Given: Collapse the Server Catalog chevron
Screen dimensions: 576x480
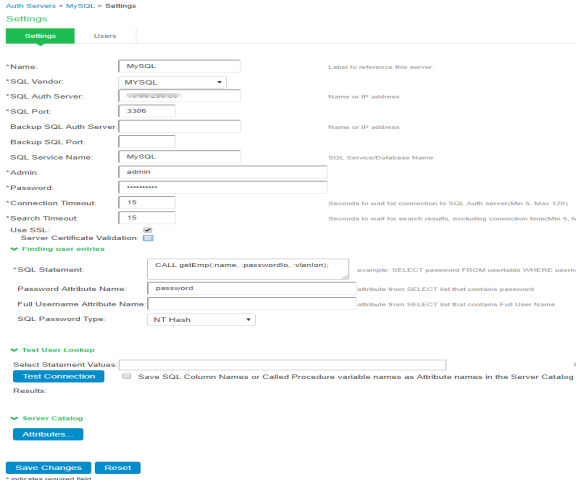Looking at the screenshot, I should pos(14,418).
